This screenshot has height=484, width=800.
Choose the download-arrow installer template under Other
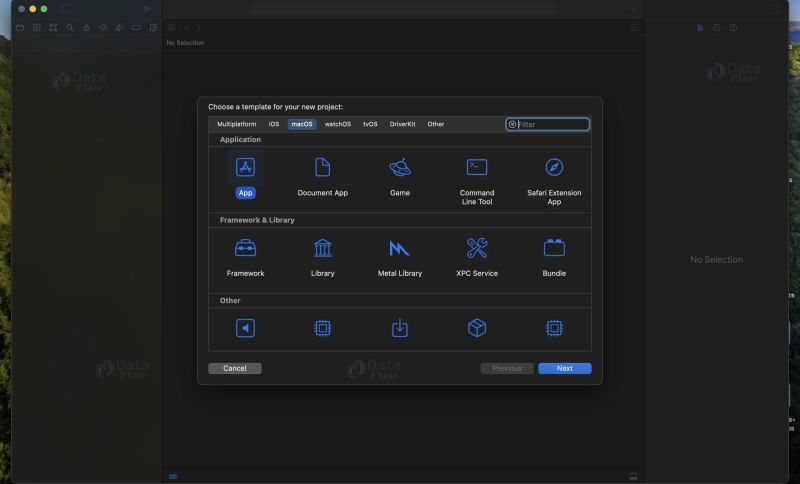click(x=400, y=328)
